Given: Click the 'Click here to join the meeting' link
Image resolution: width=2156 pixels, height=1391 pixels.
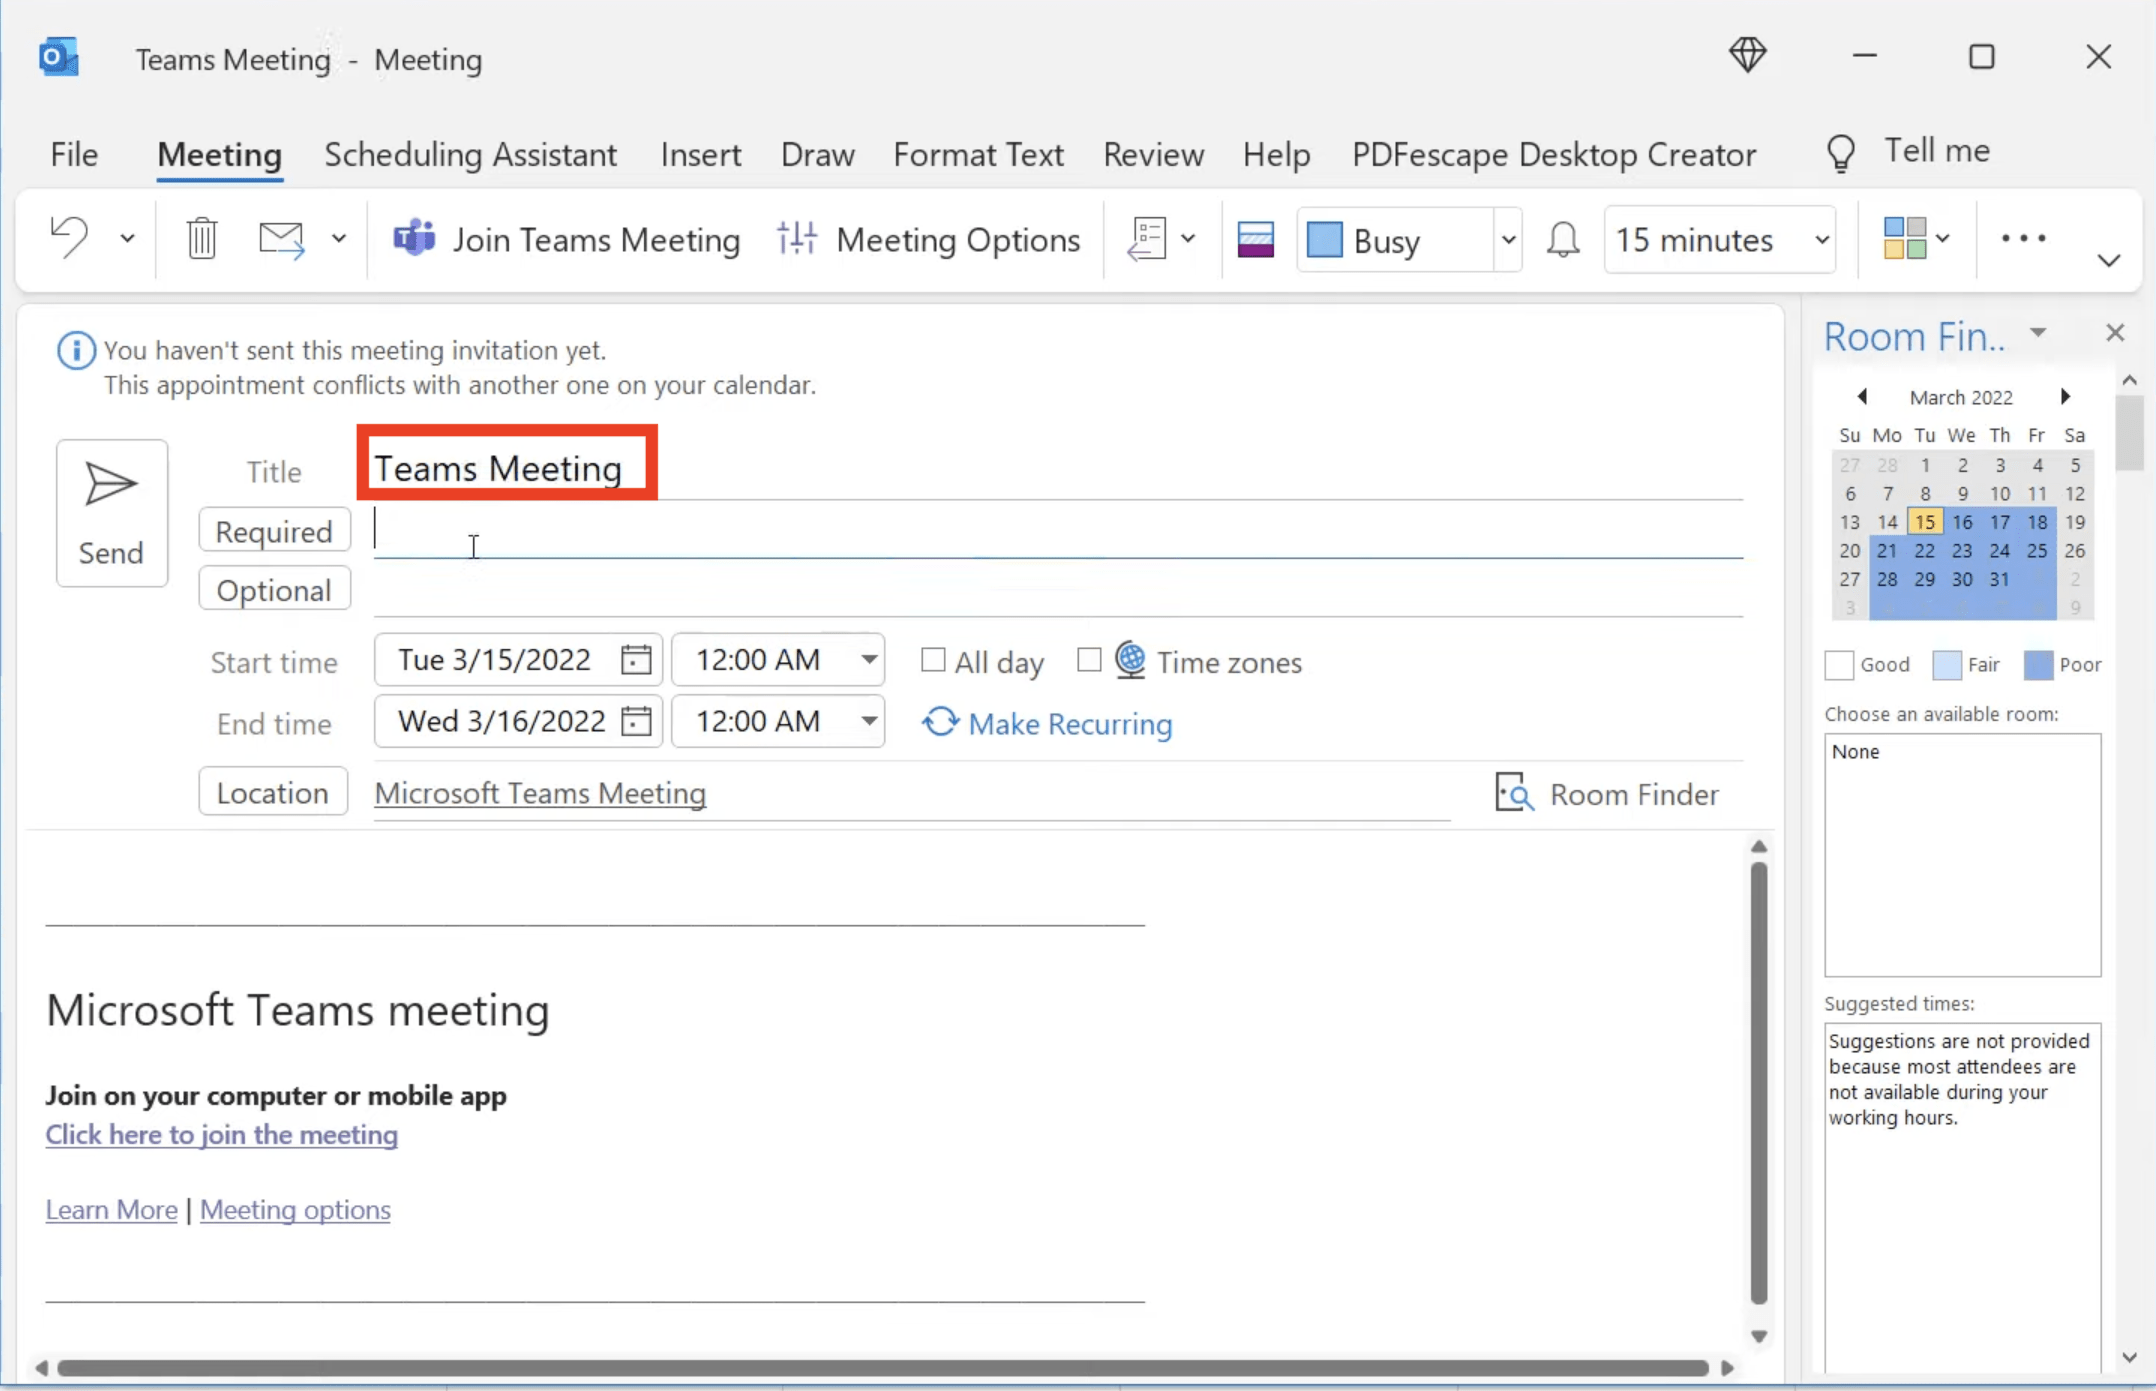Looking at the screenshot, I should 222,1134.
